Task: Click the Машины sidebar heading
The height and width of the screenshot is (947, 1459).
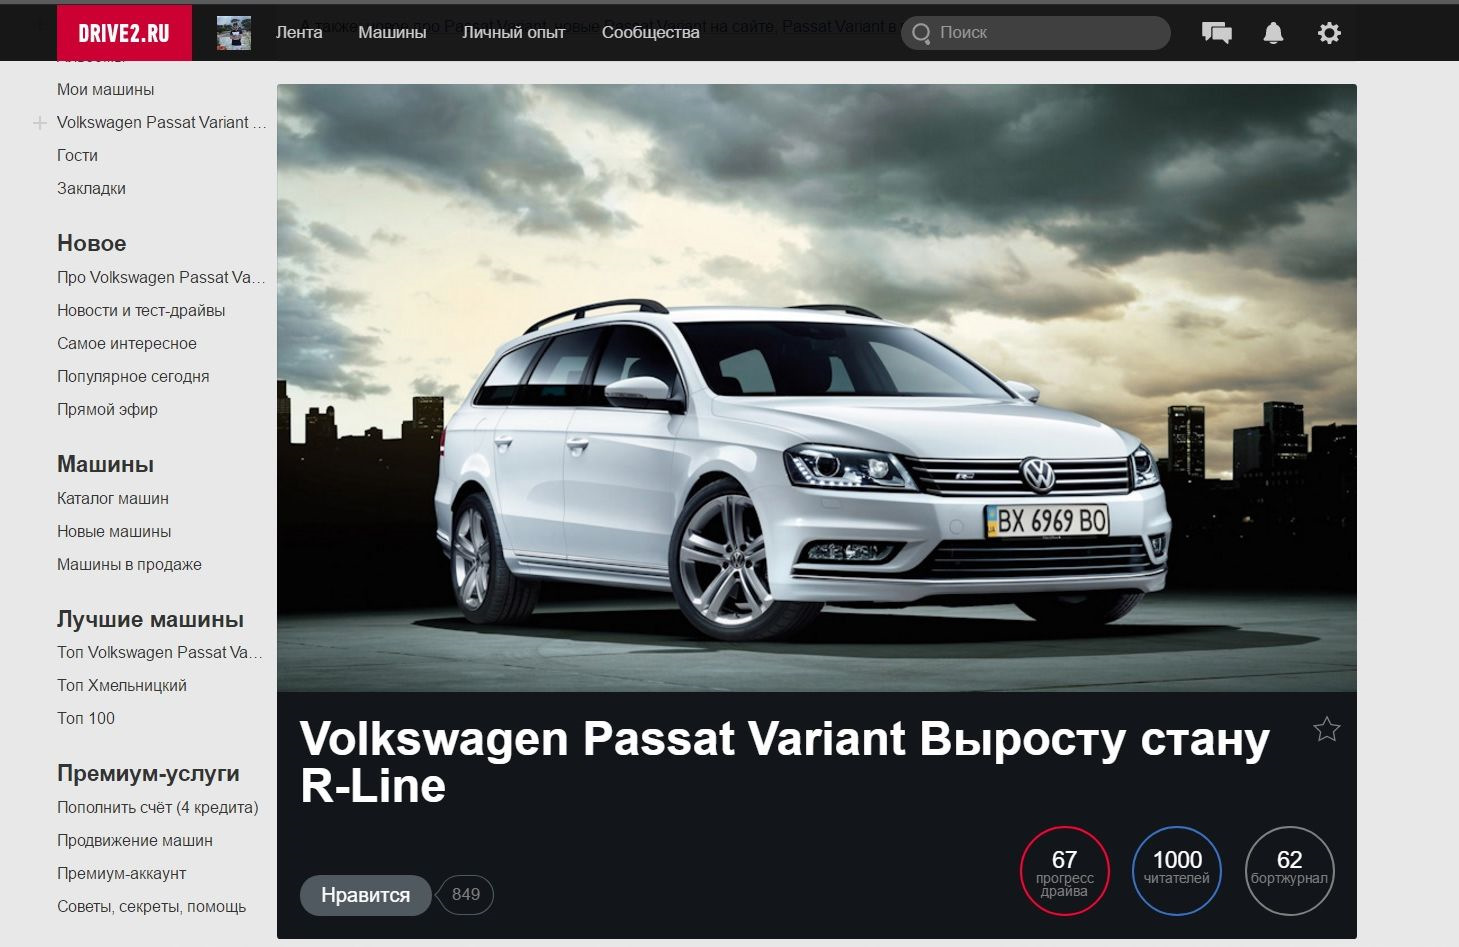Action: 105,464
